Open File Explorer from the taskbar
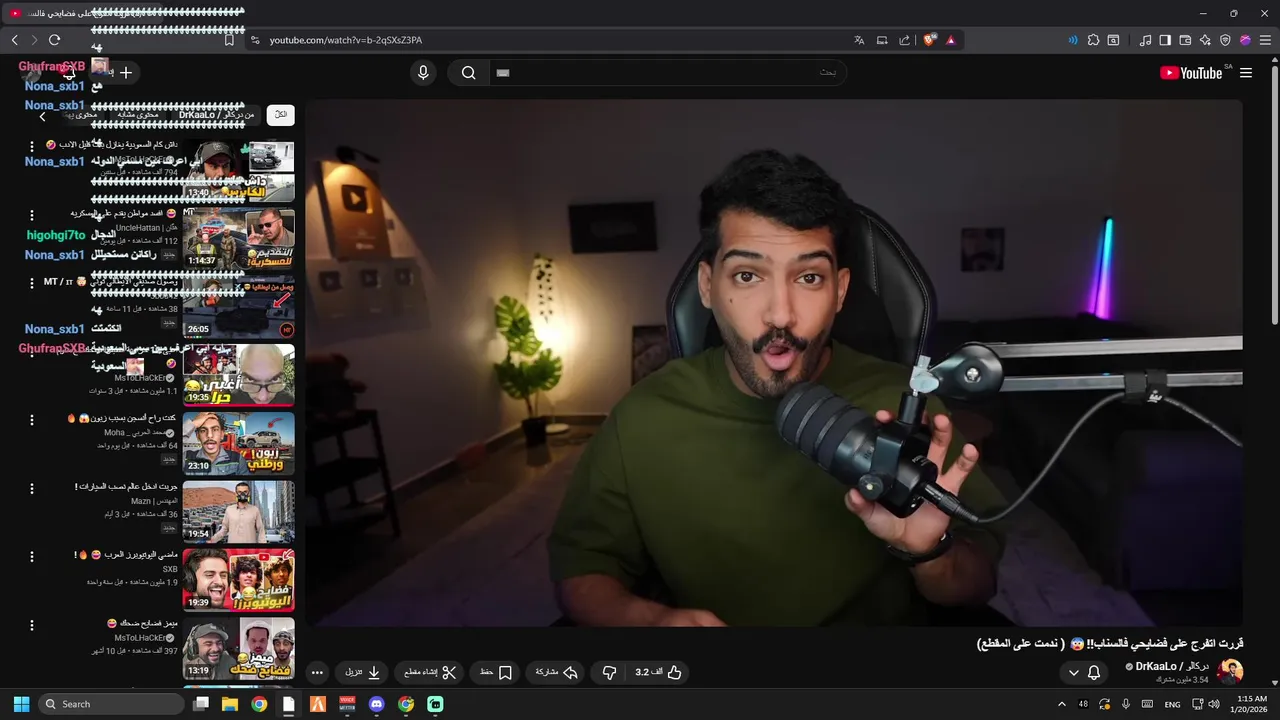 [229, 704]
